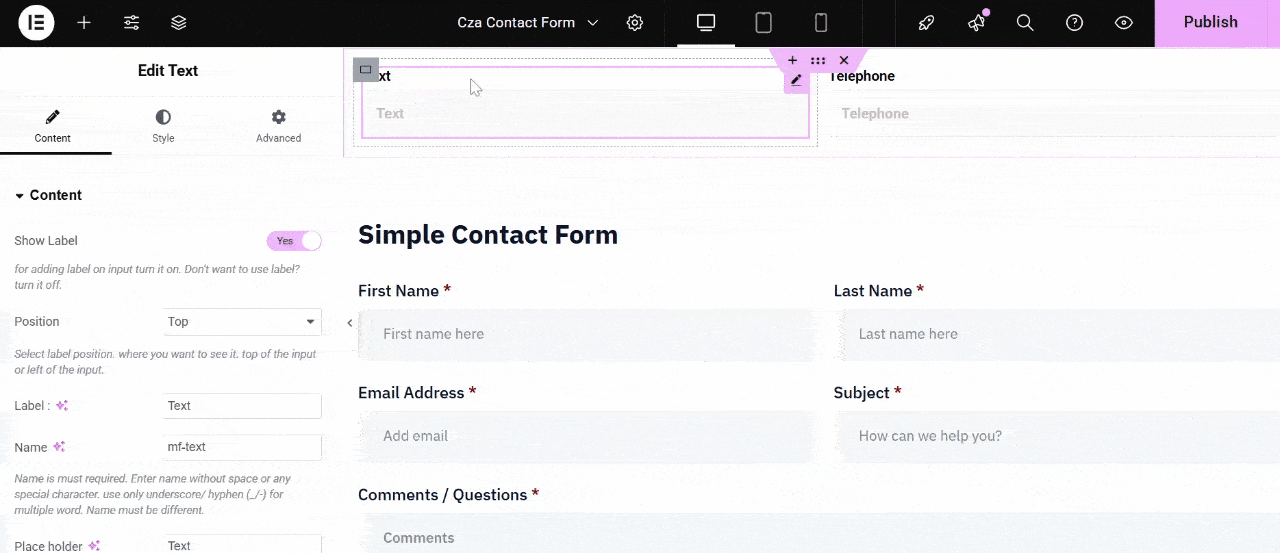Open the Elementor logo menu
Viewport: 1280px width, 553px height.
[x=37, y=23]
